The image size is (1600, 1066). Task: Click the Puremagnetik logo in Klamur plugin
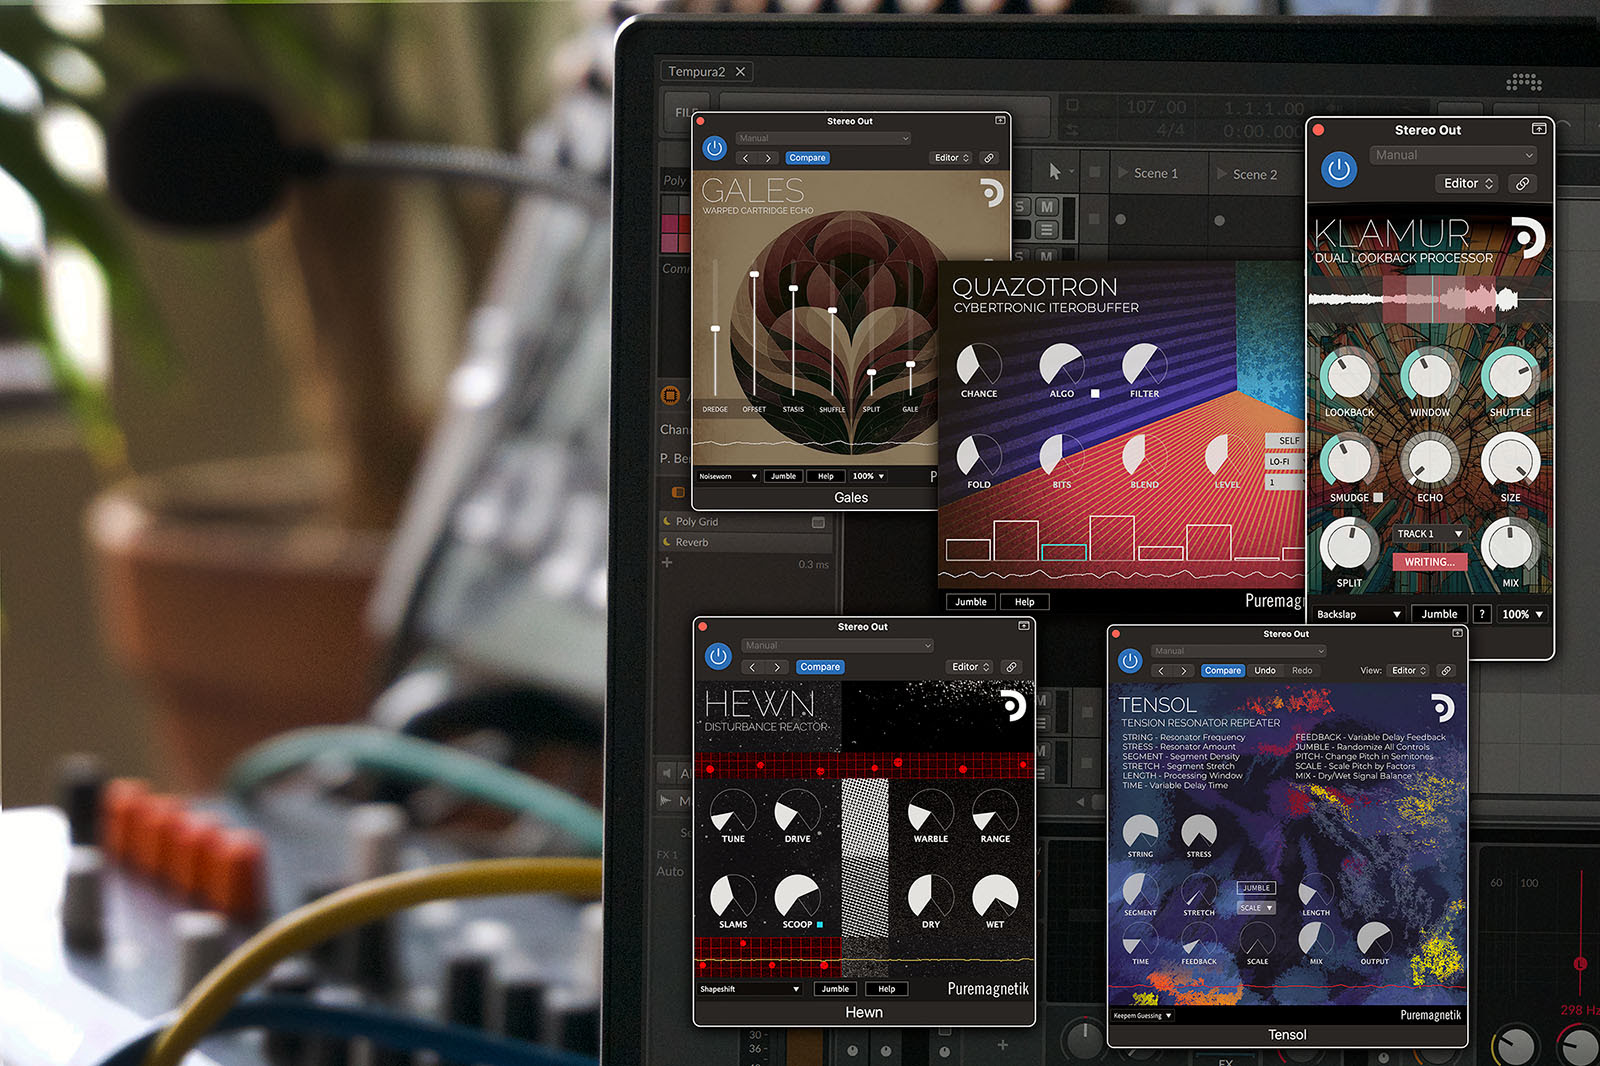[1528, 237]
